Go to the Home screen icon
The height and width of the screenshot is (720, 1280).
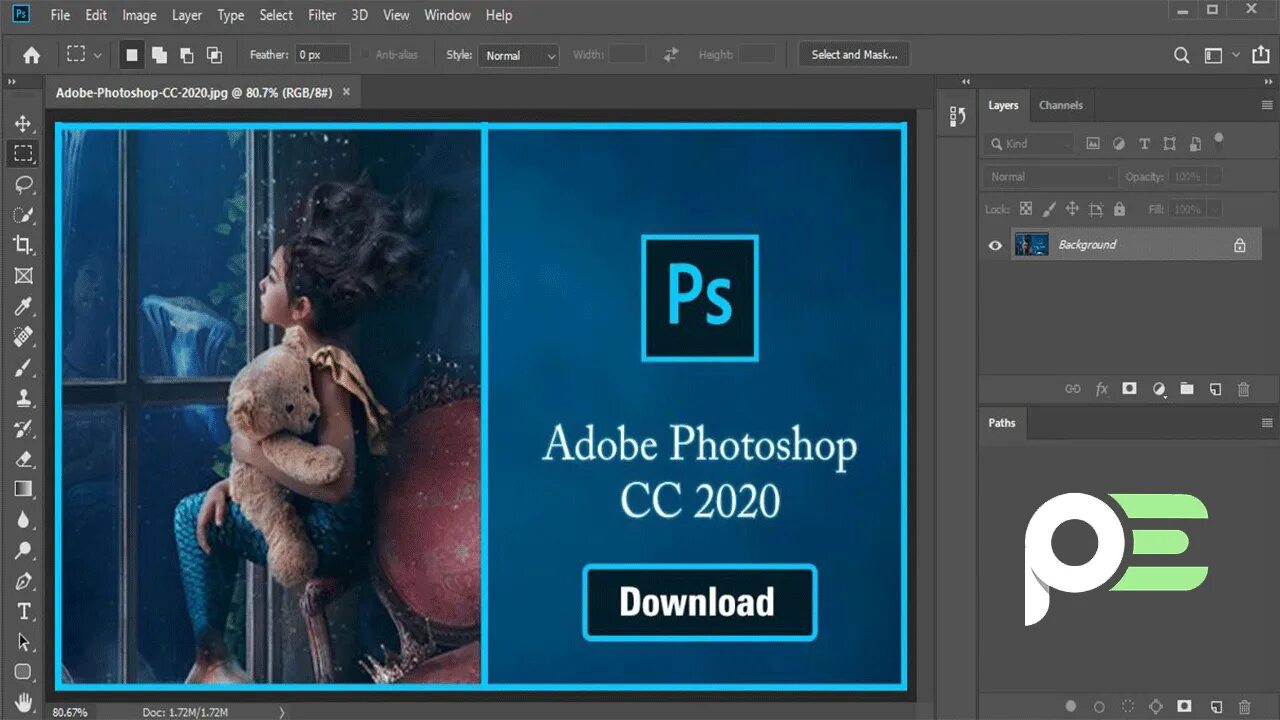(32, 55)
